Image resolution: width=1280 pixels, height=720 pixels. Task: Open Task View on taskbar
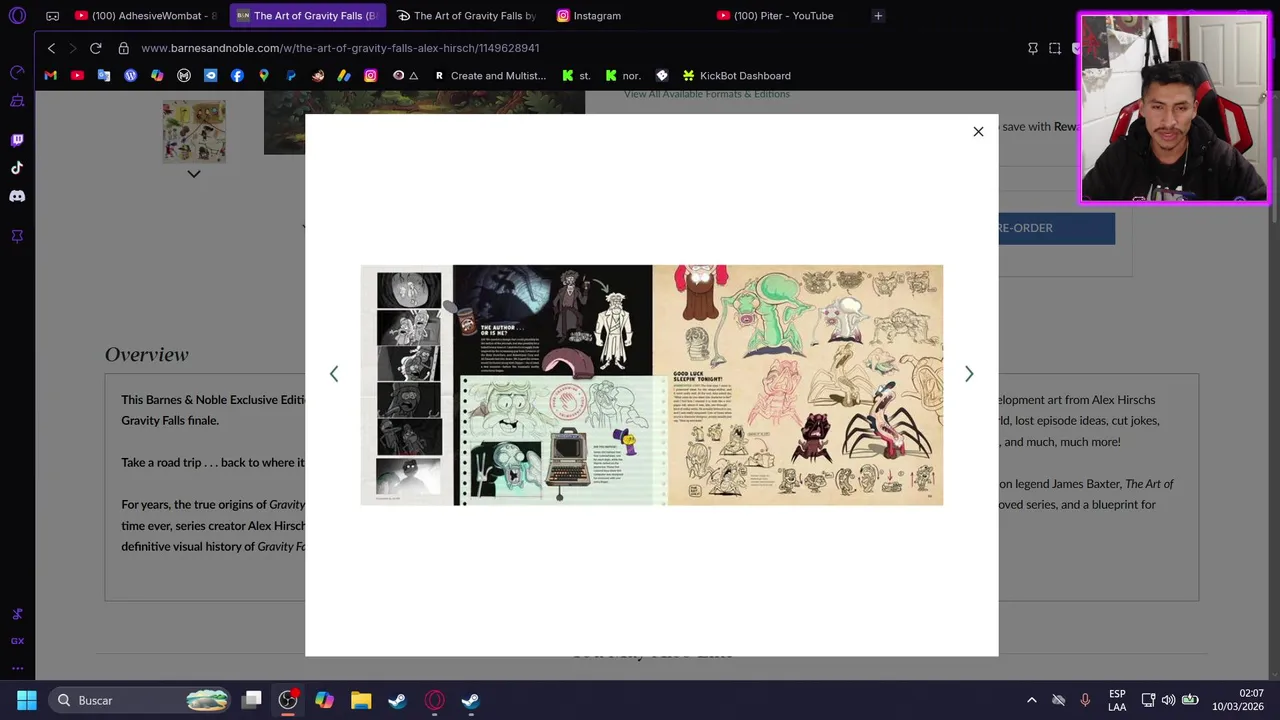pyautogui.click(x=252, y=700)
